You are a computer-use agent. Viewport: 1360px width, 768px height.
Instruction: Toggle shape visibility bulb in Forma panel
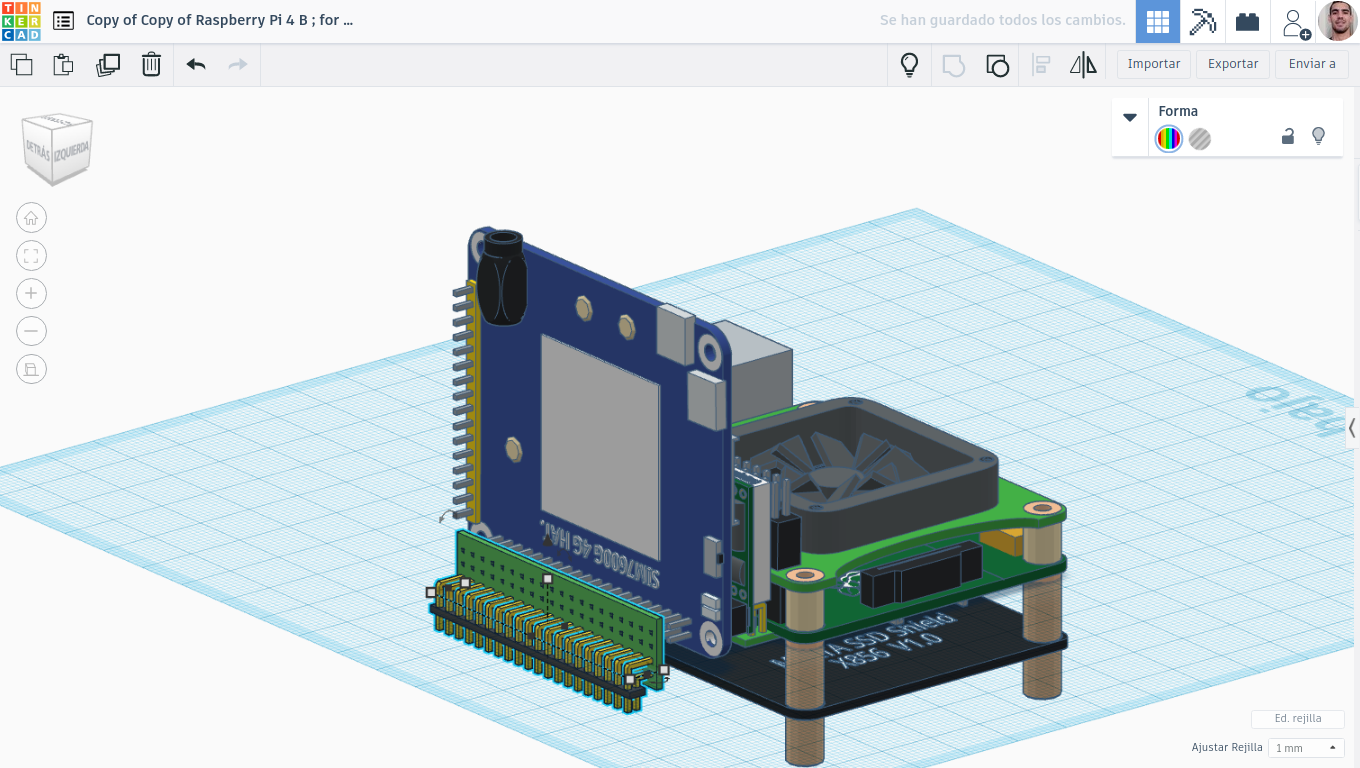(x=1318, y=136)
